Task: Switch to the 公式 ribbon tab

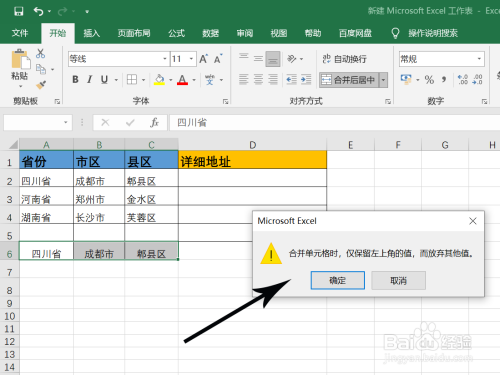Action: (x=176, y=33)
